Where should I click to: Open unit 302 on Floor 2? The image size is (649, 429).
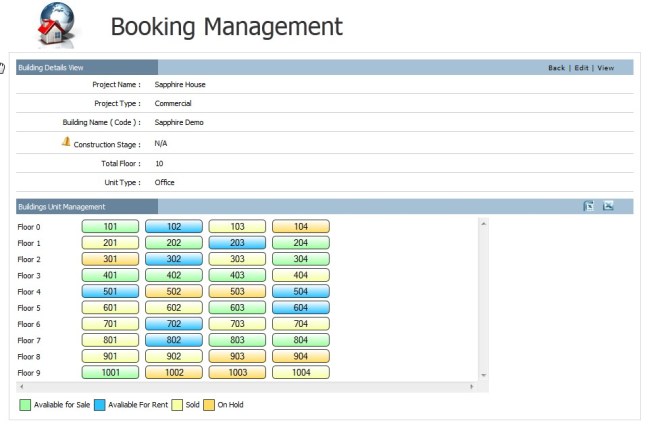pyautogui.click(x=174, y=259)
